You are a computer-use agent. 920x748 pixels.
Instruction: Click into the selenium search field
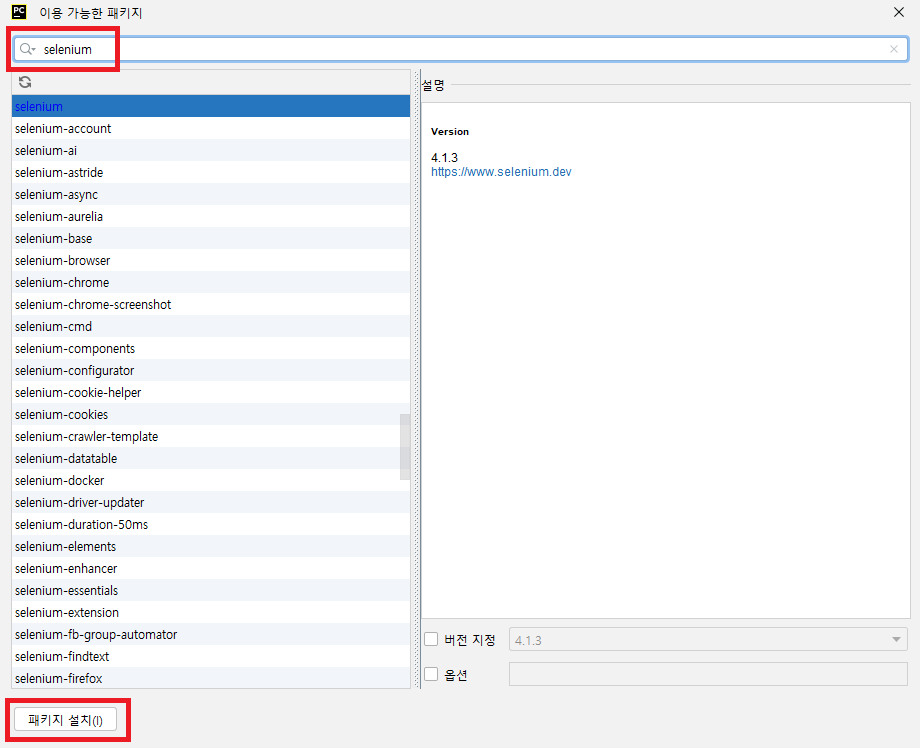461,49
